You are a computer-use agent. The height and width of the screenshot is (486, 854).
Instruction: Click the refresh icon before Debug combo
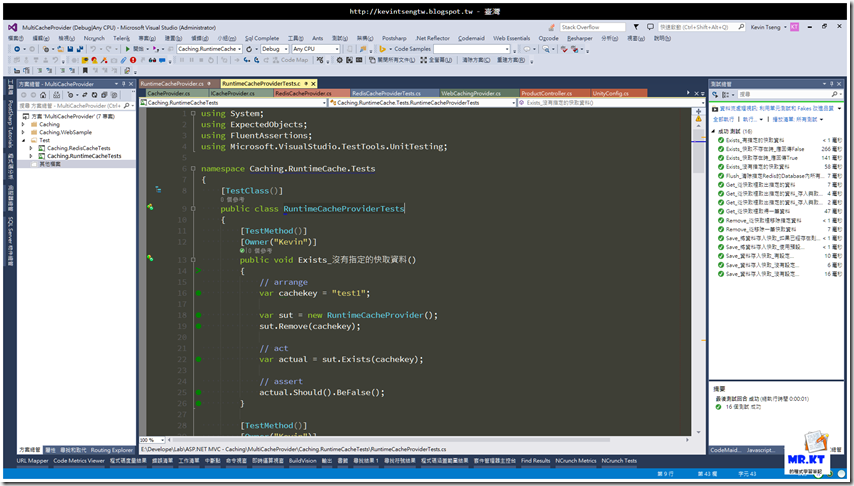point(249,49)
